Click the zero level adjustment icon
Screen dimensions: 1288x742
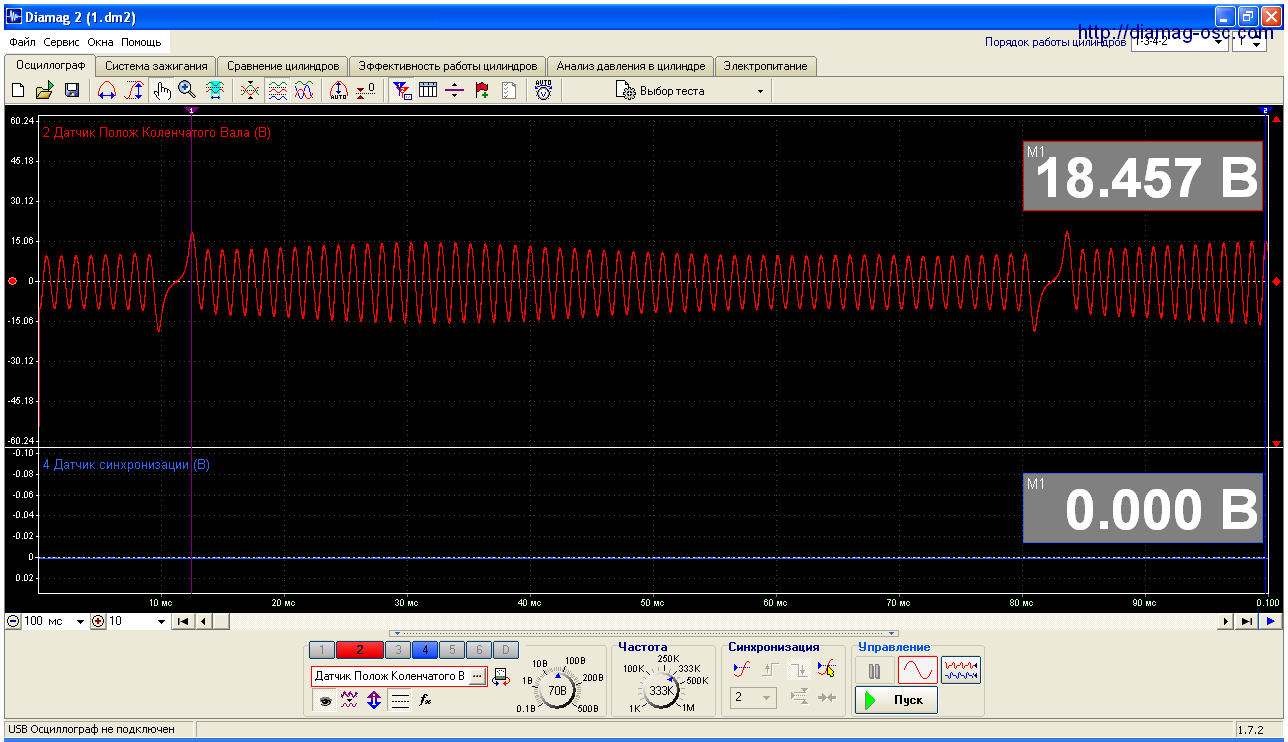coord(366,91)
